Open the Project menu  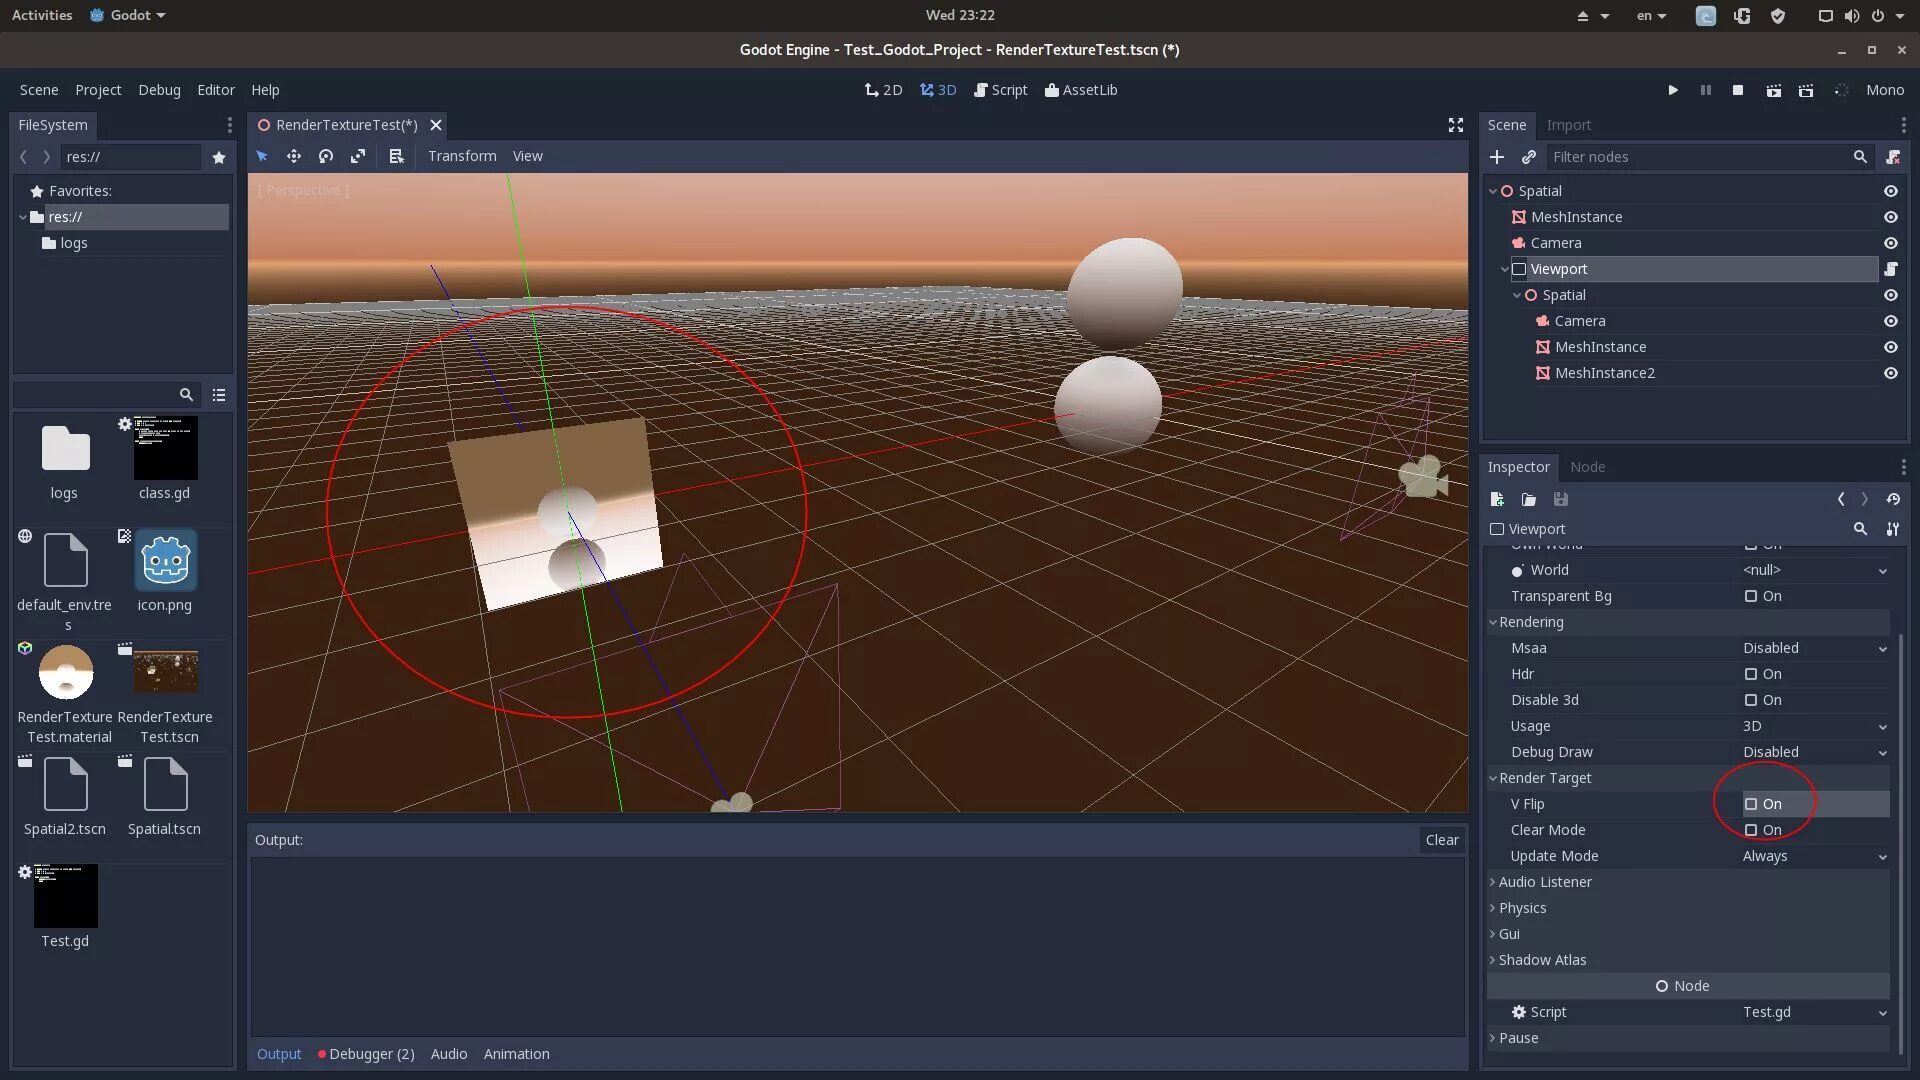[98, 90]
